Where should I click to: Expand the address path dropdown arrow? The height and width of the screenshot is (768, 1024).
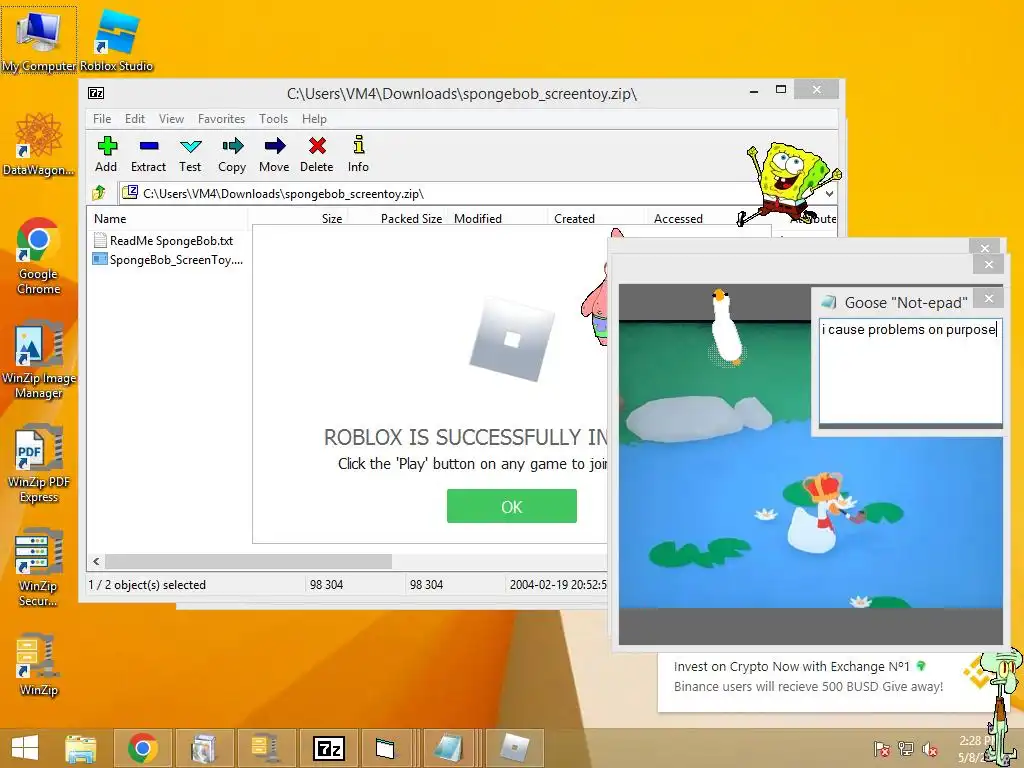[829, 193]
